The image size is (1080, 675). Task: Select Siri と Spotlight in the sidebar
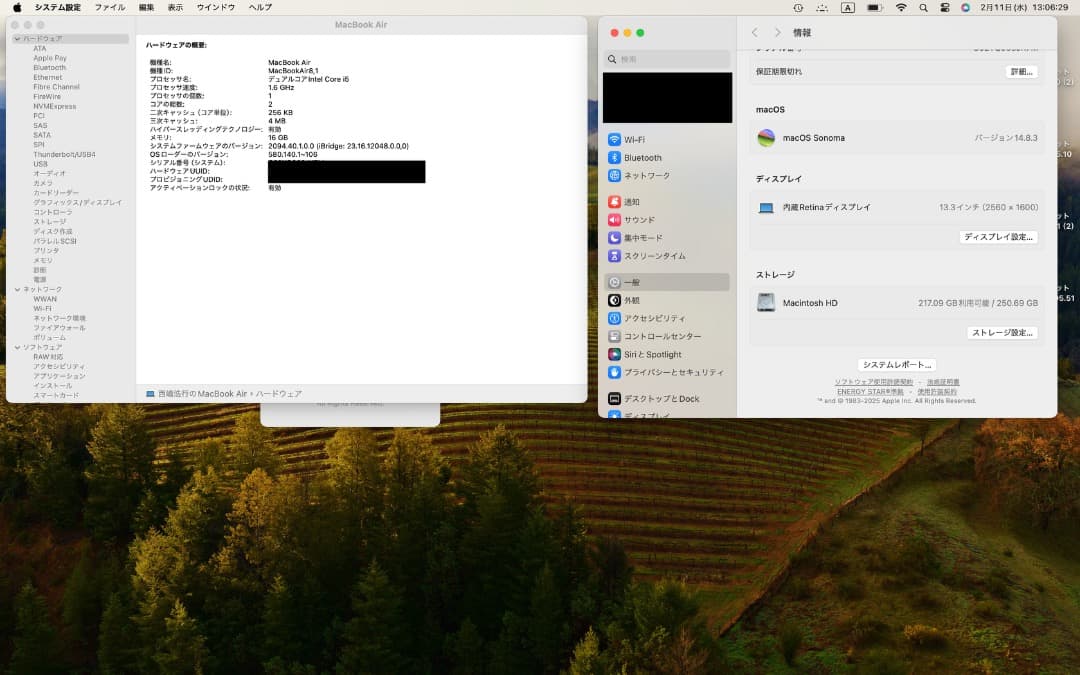(652, 355)
